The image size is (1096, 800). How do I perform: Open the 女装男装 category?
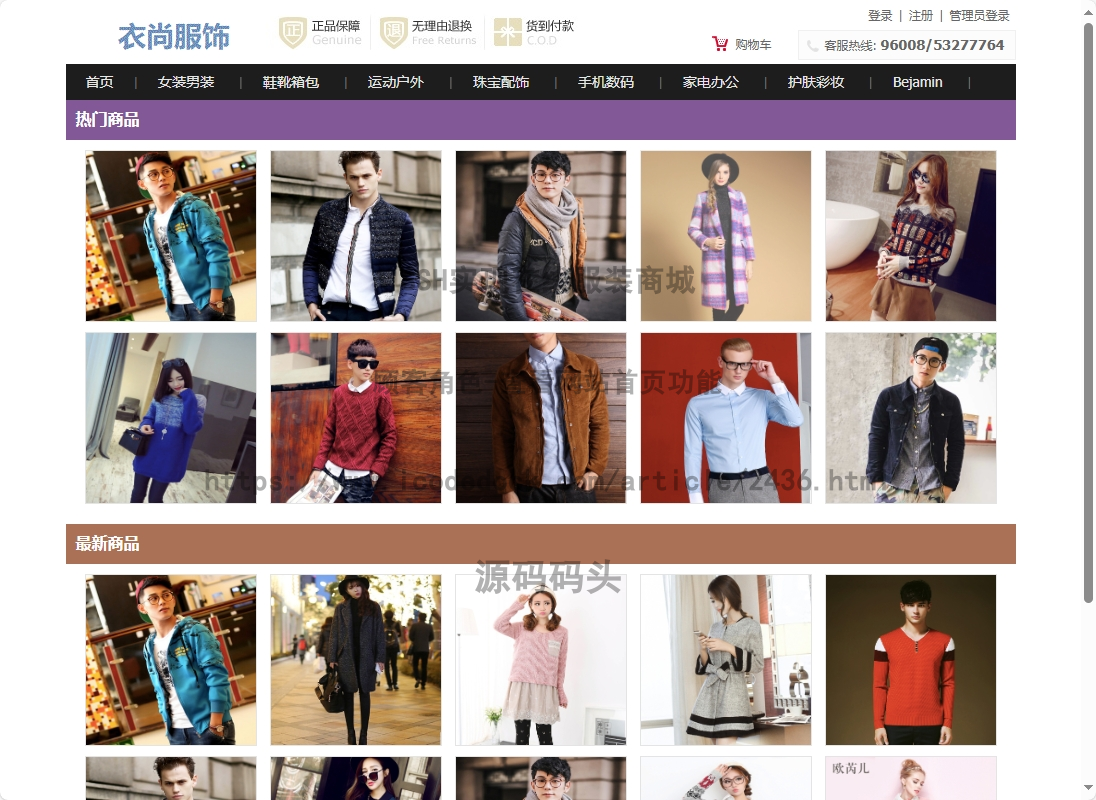186,82
